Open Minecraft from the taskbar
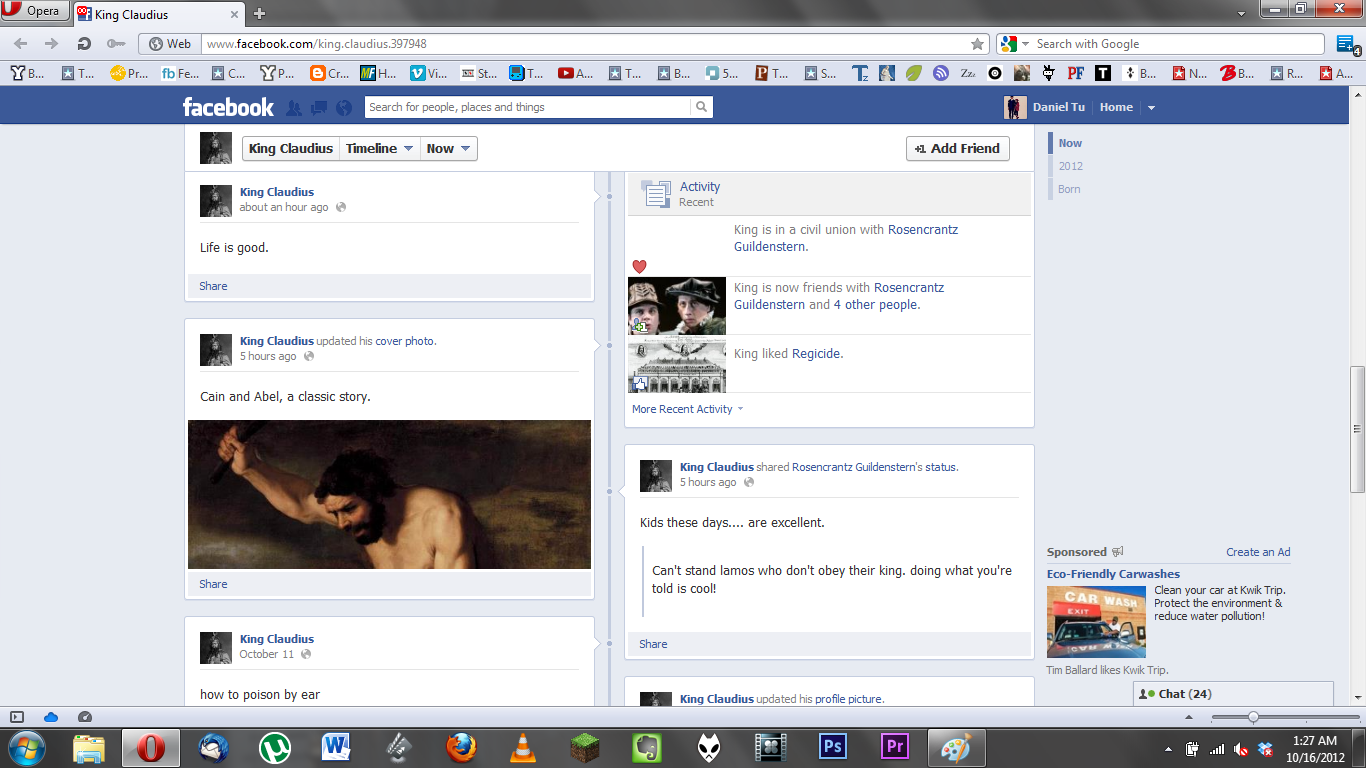Screen dimensions: 1366x768 [x=585, y=748]
